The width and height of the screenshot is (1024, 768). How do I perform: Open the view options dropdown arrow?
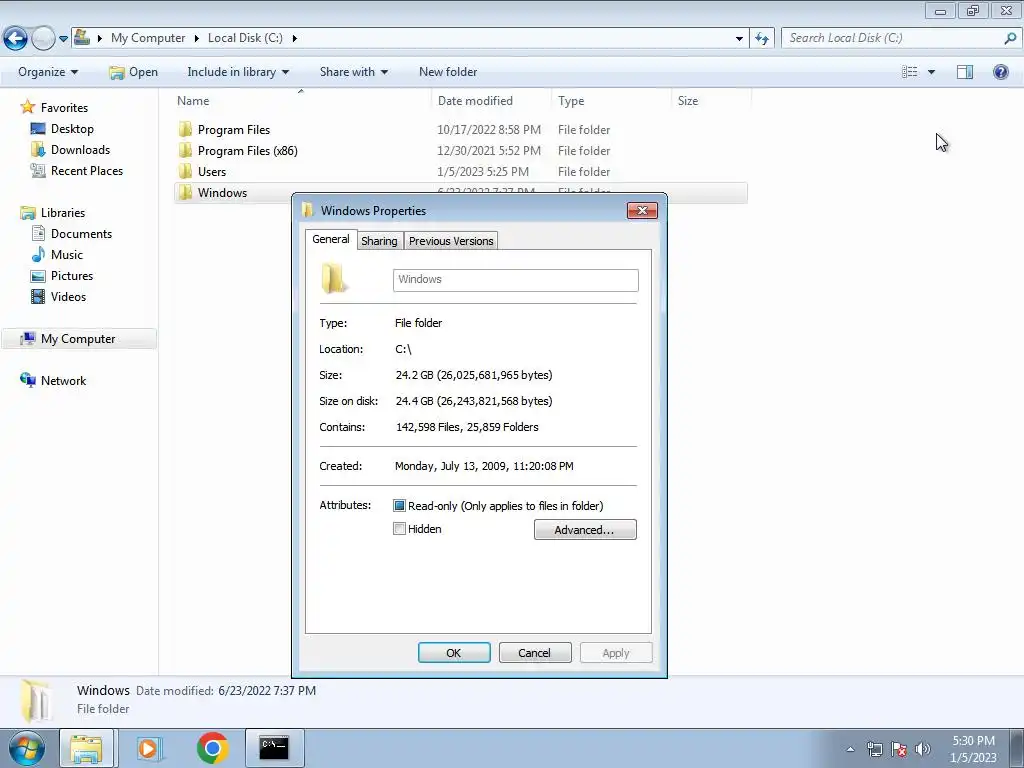click(x=931, y=72)
